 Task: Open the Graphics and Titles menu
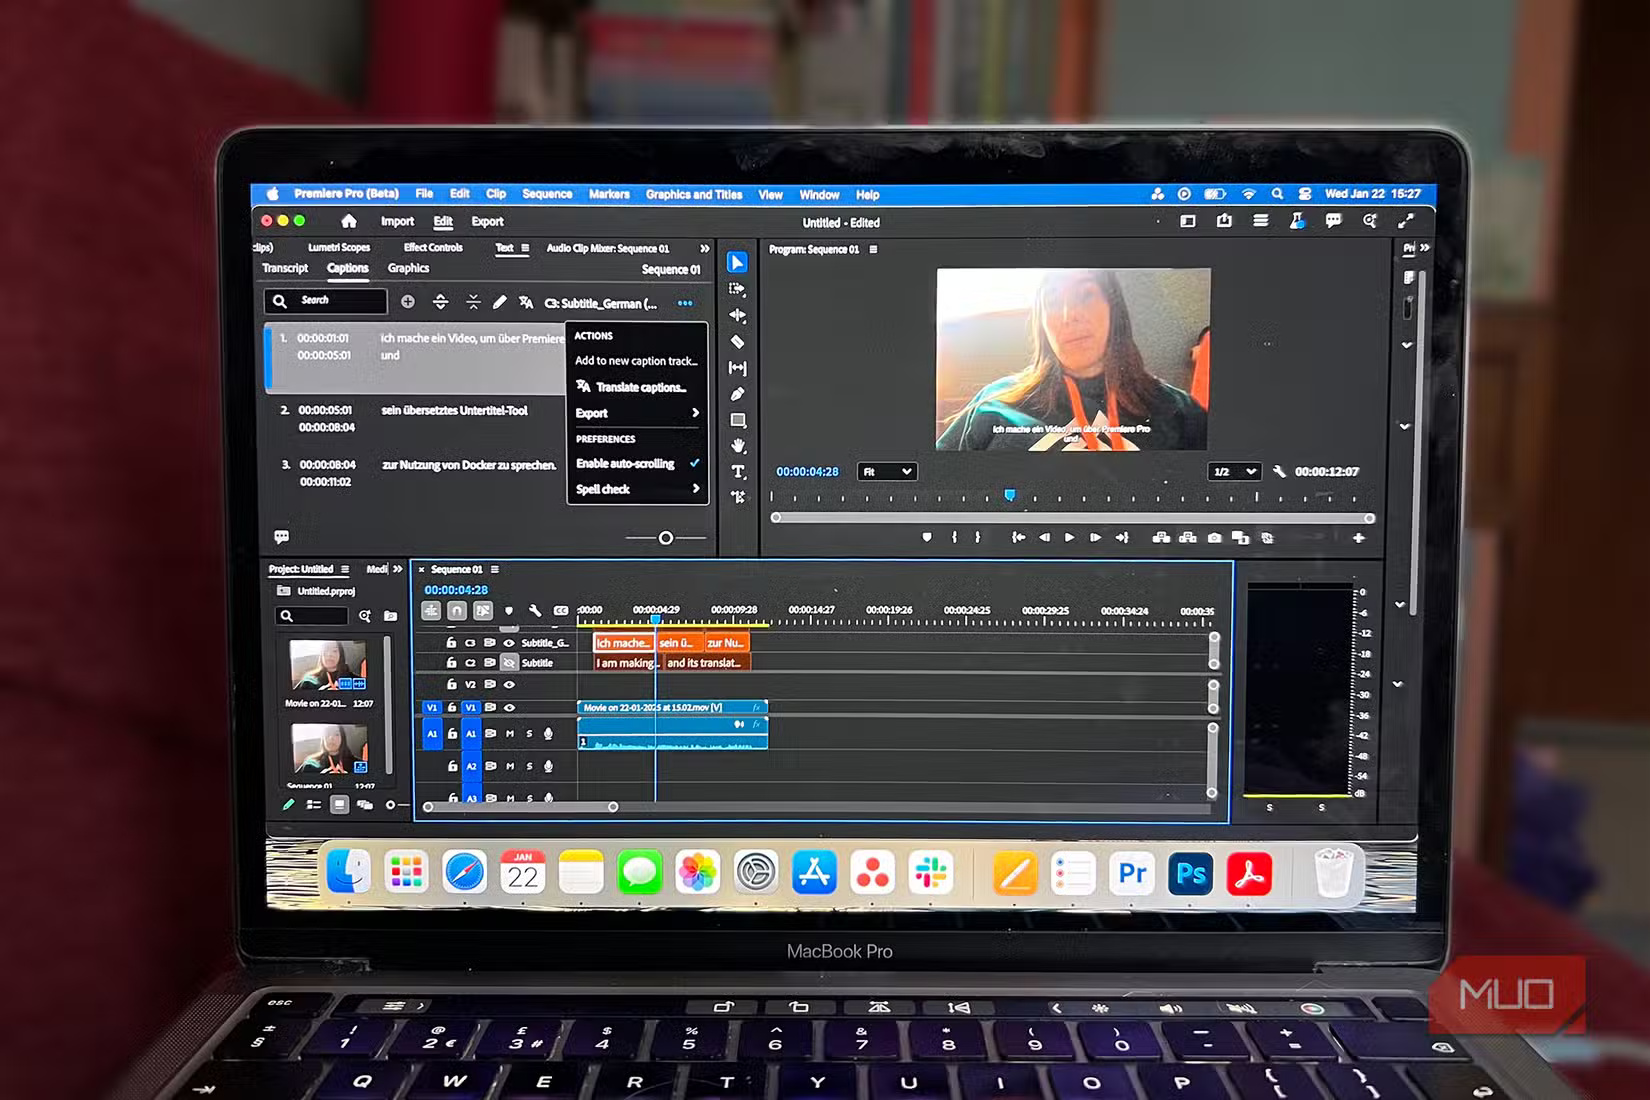point(694,195)
